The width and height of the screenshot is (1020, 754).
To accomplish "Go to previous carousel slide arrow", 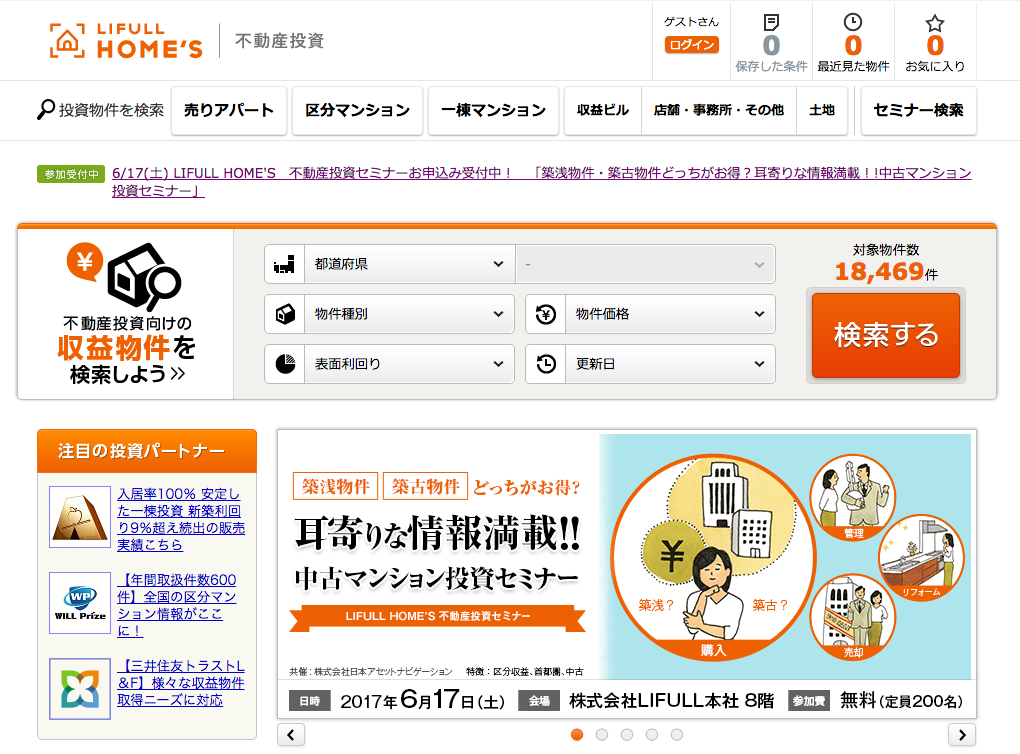I will click(x=291, y=735).
